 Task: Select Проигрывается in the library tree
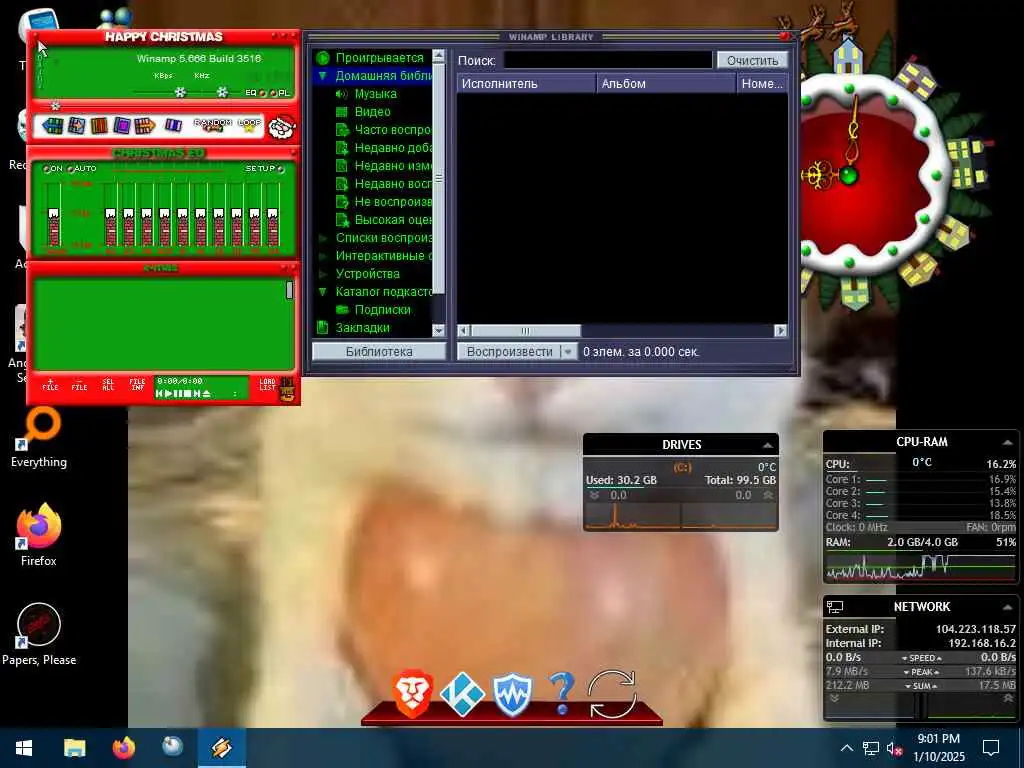pos(379,57)
